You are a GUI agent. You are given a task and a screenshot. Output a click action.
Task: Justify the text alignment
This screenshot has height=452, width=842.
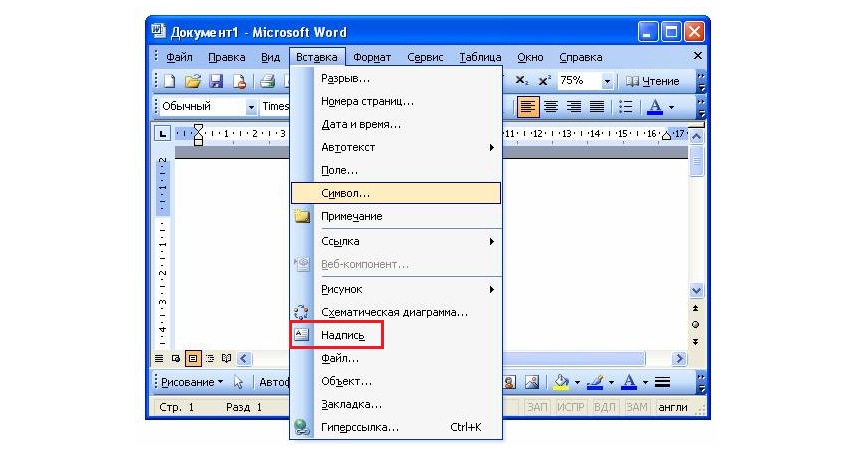(597, 107)
